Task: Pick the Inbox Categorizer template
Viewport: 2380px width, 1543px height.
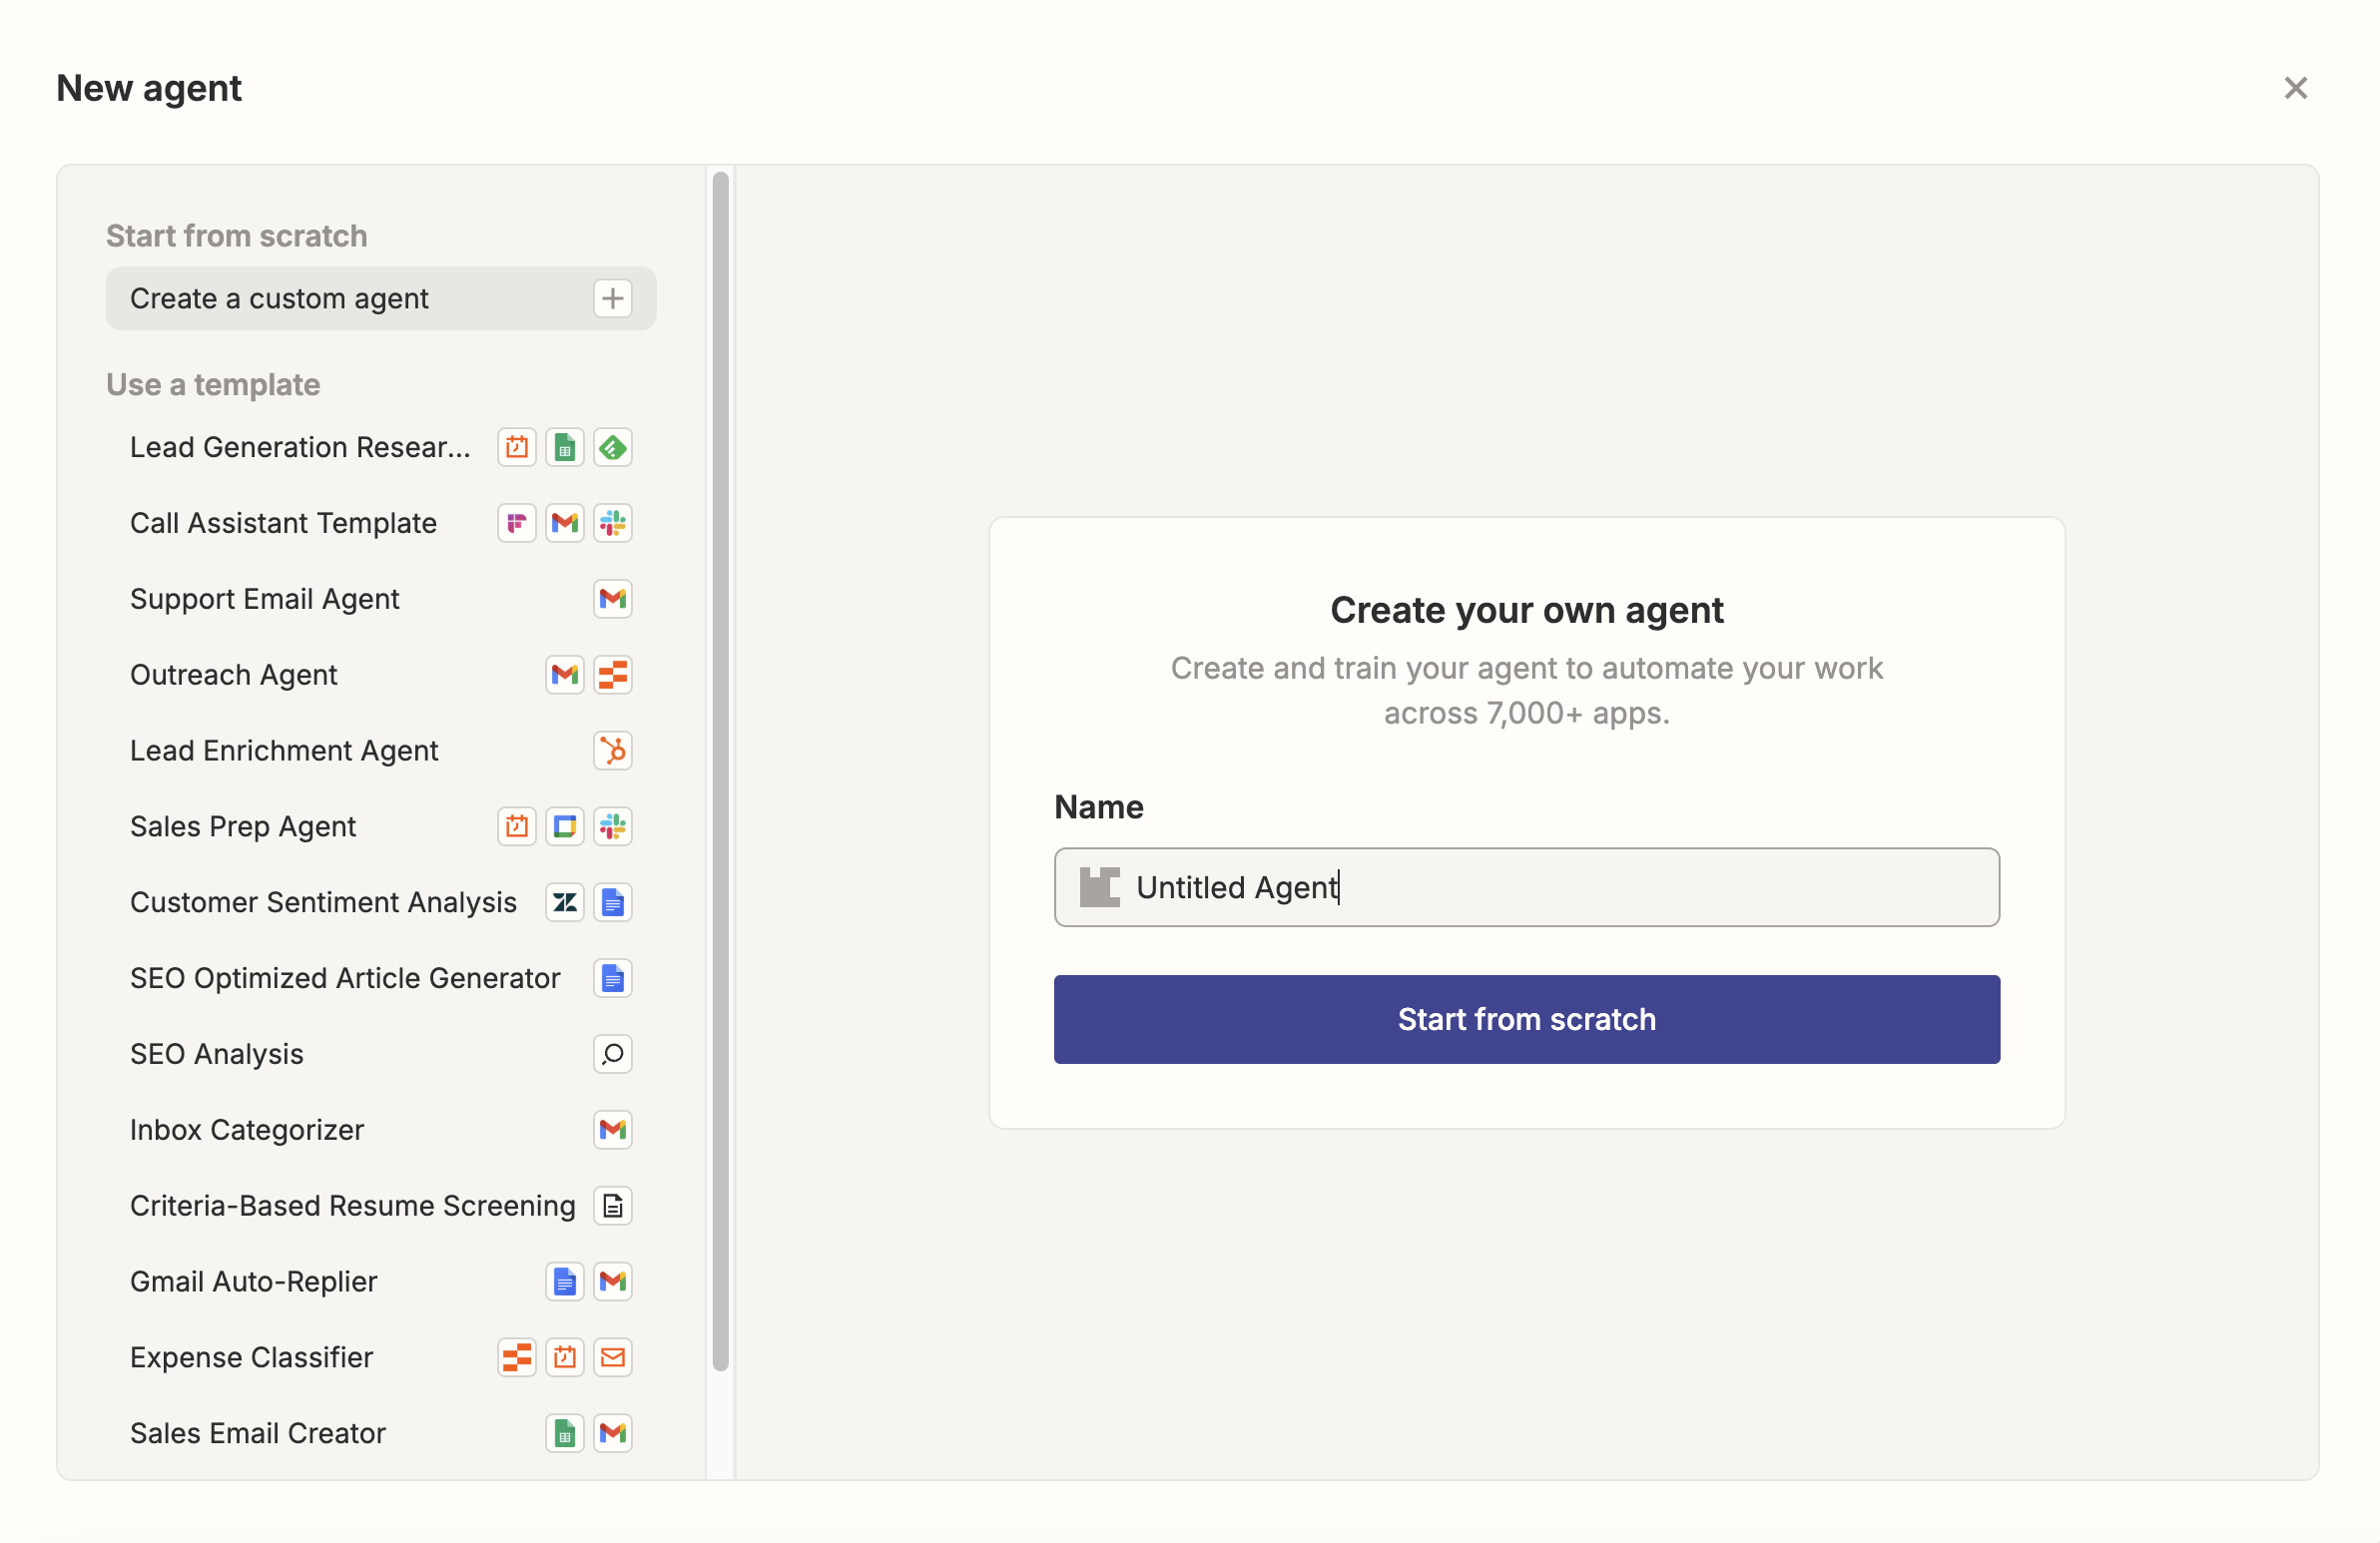Action: [x=380, y=1130]
